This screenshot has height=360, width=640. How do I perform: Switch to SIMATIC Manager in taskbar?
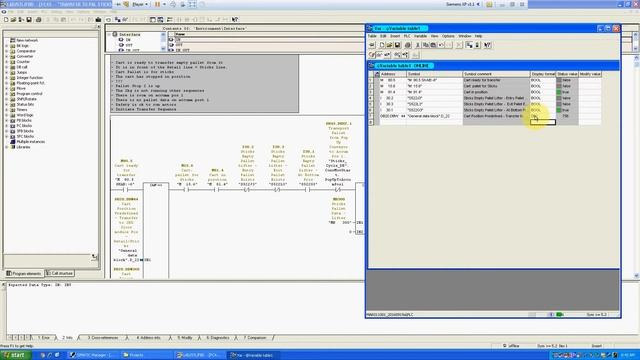tap(93, 355)
